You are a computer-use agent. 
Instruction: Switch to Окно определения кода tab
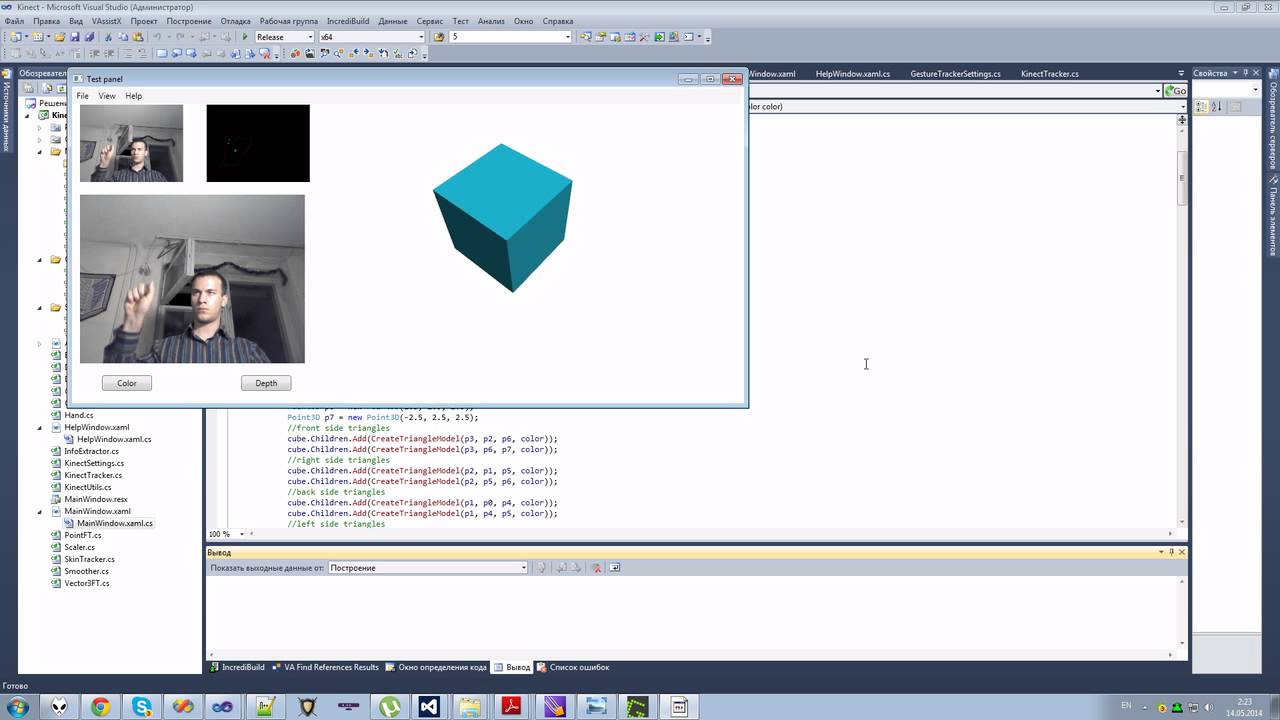[x=436, y=667]
